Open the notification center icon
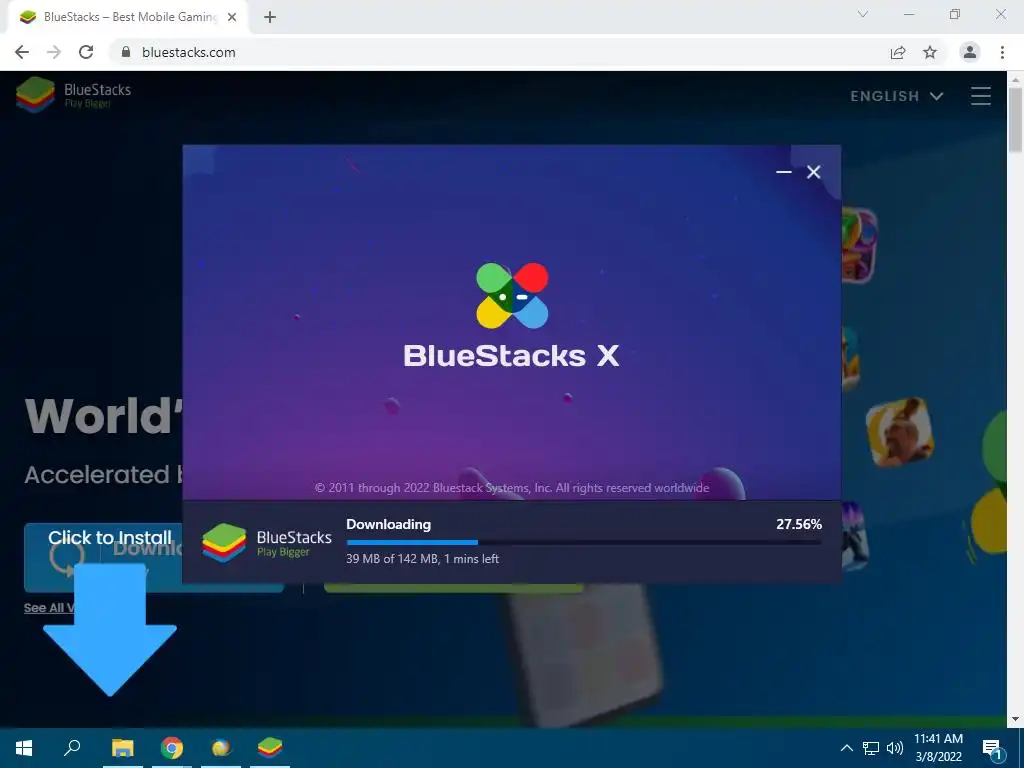Image resolution: width=1024 pixels, height=768 pixels. 993,749
